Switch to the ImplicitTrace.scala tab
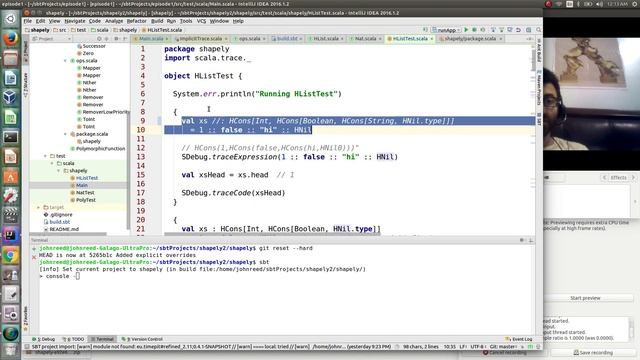 tap(200, 39)
